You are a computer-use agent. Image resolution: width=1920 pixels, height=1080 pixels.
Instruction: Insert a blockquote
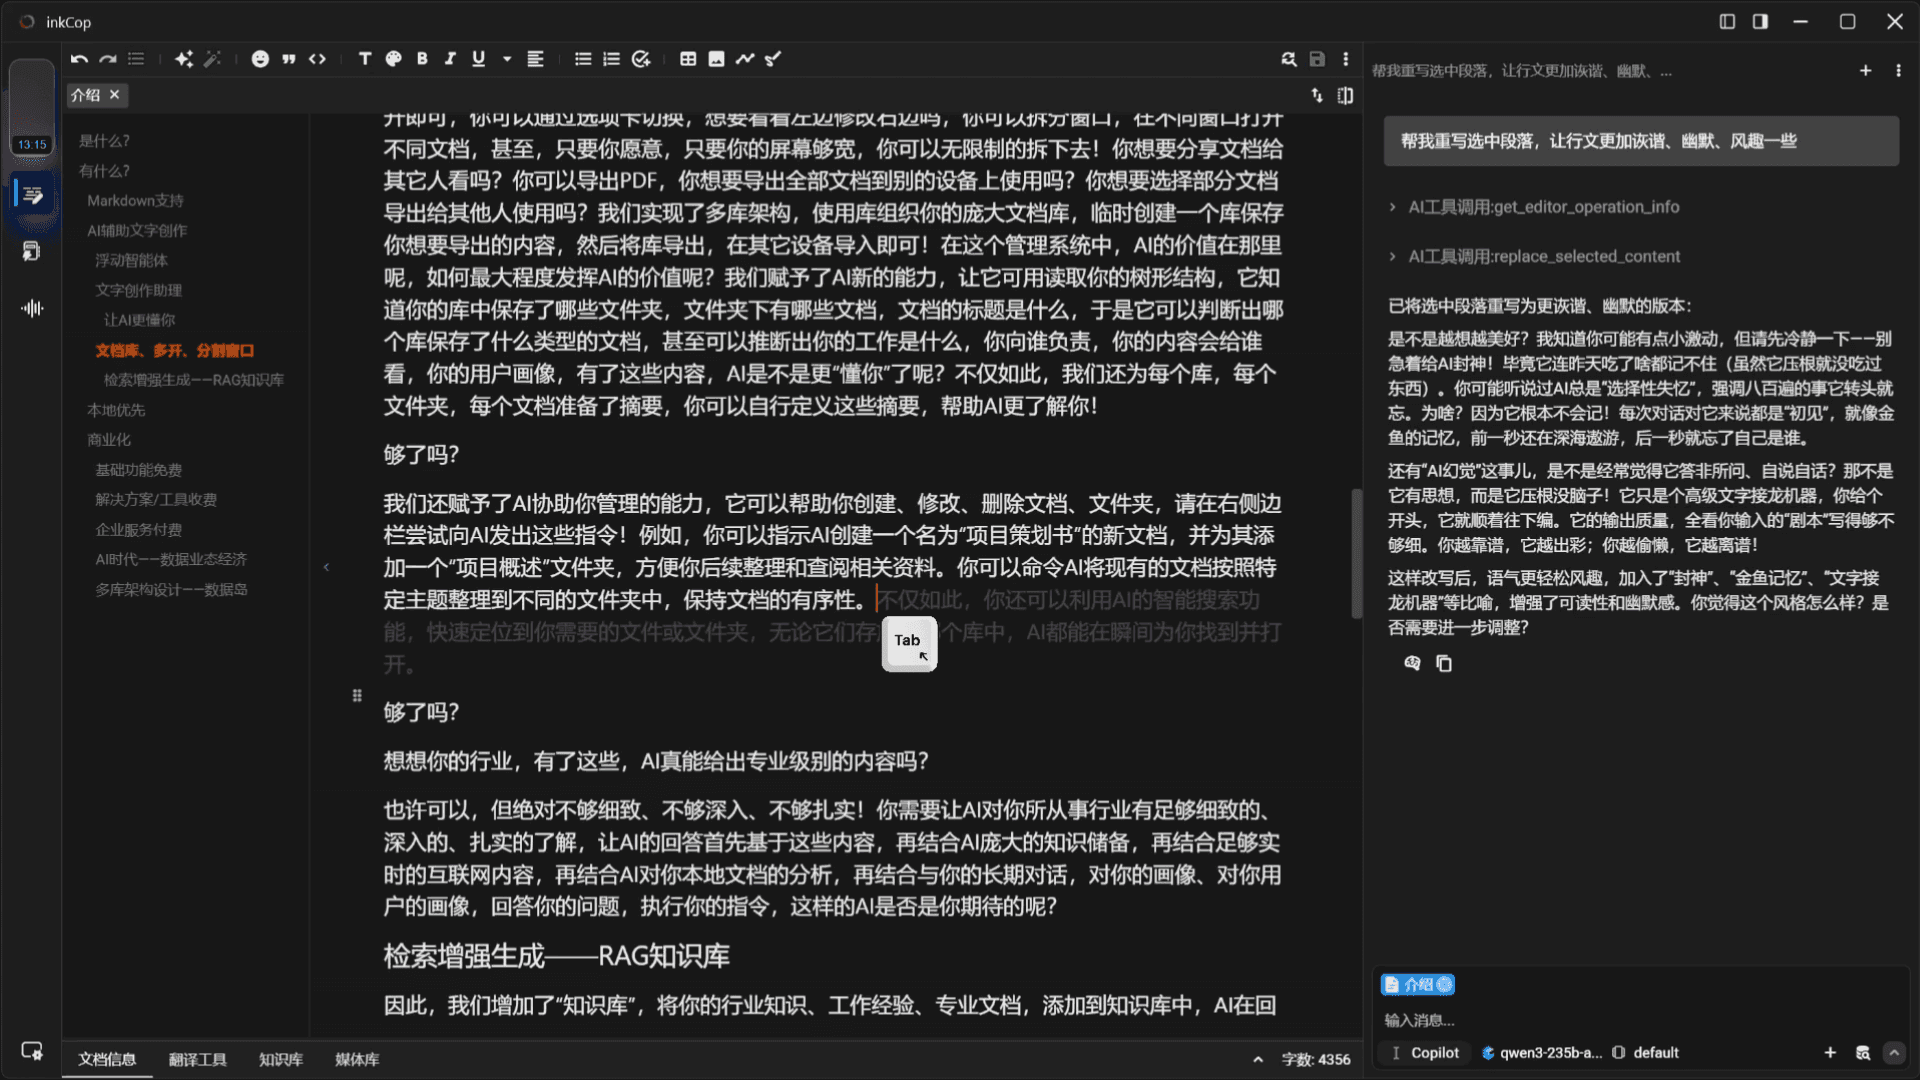point(289,59)
